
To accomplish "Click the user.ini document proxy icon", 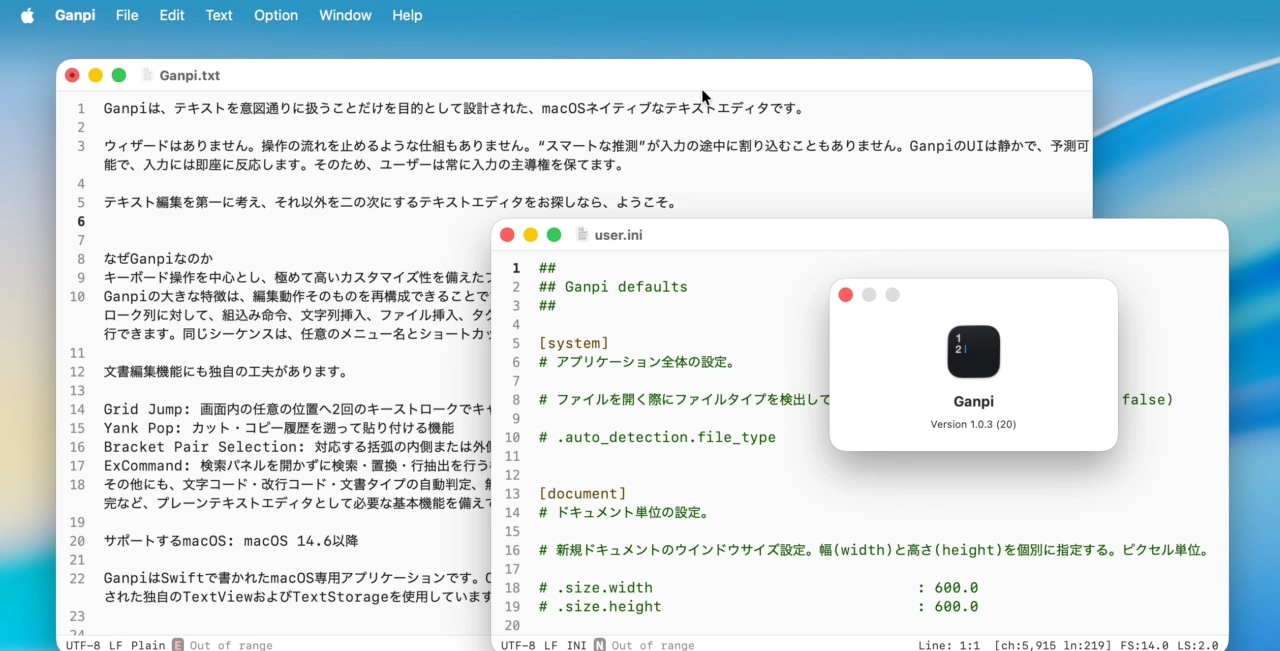I will [582, 235].
